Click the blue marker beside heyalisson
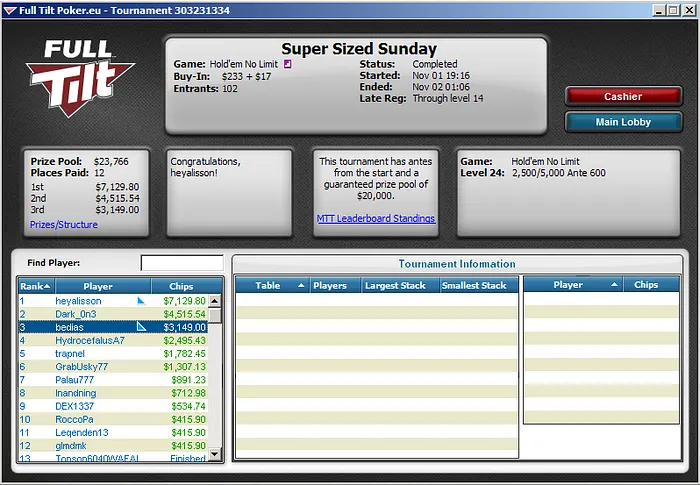This screenshot has height=485, width=700. (141, 300)
